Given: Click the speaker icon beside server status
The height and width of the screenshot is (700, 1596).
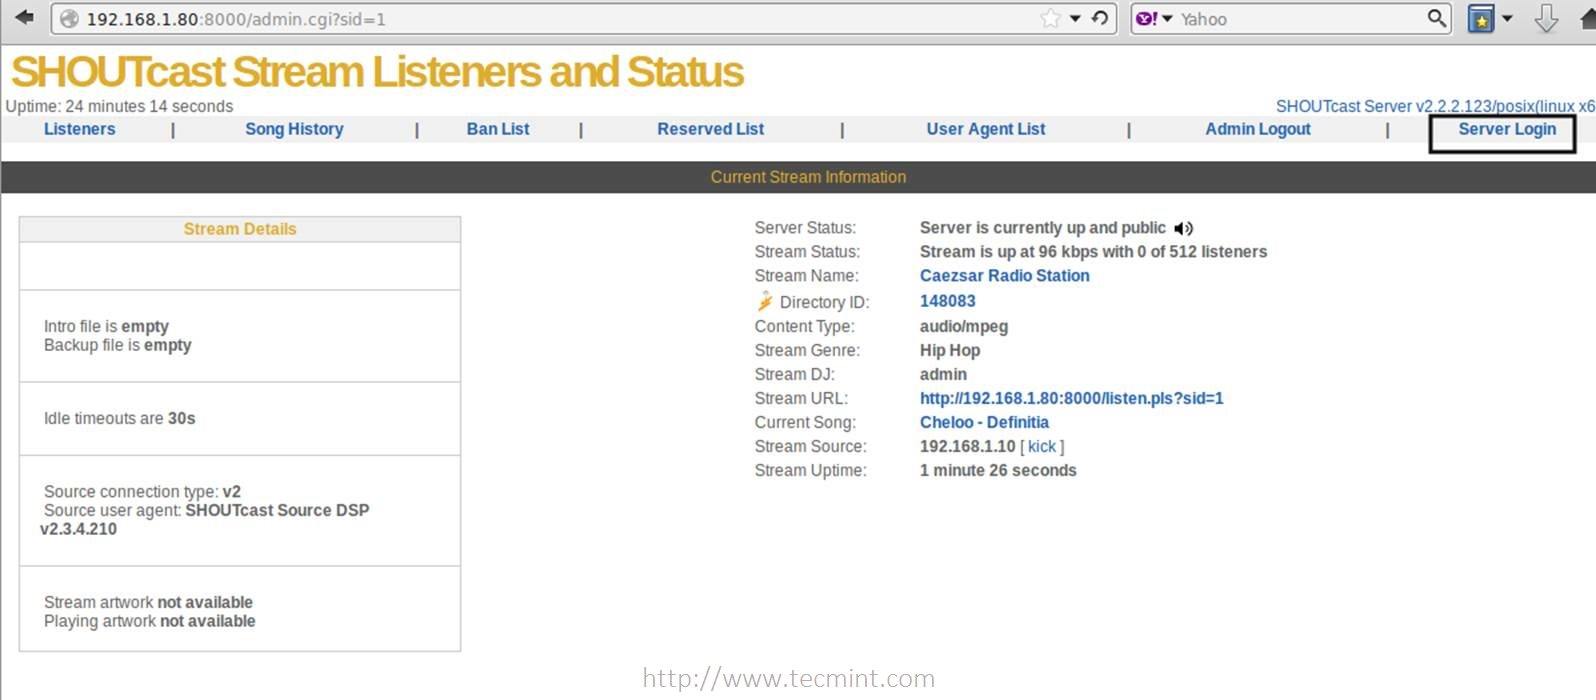Looking at the screenshot, I should (1184, 228).
